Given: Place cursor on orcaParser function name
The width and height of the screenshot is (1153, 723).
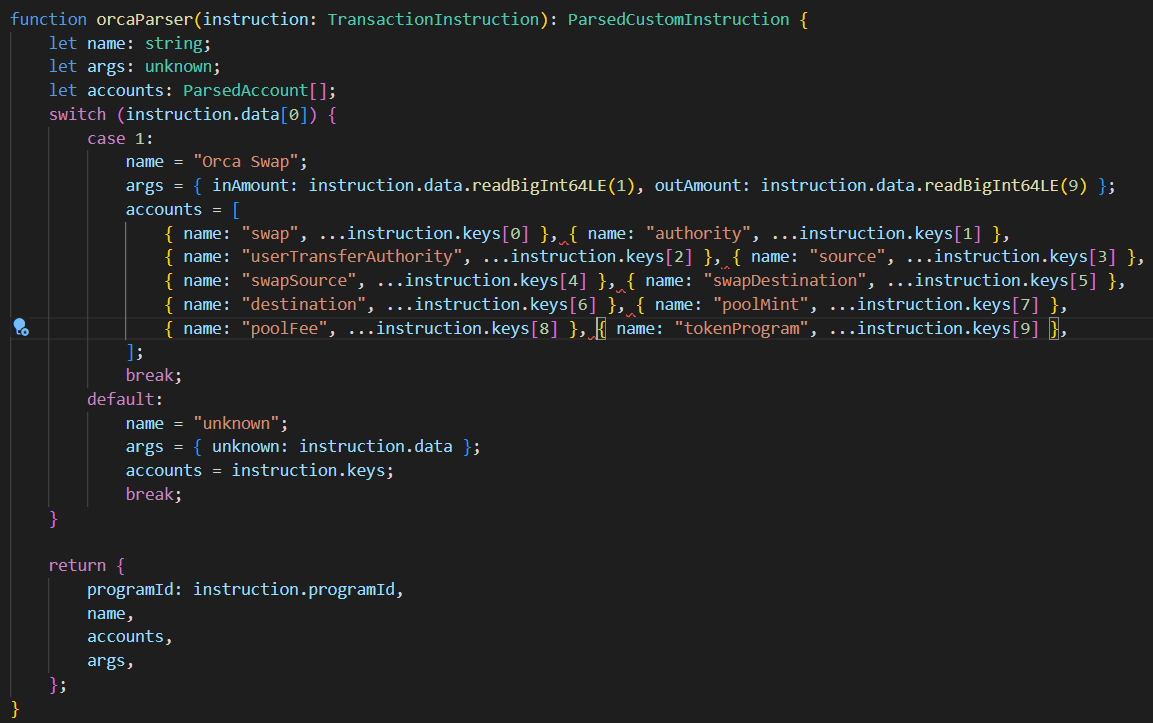Looking at the screenshot, I should pos(144,19).
